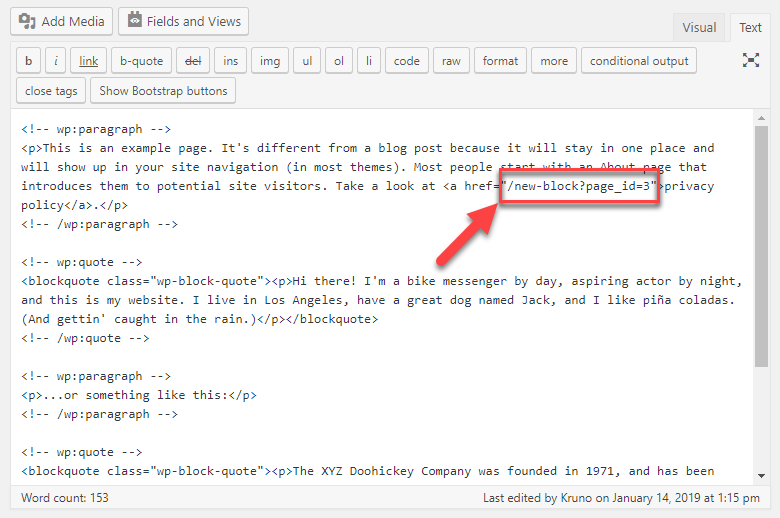Click the "(And gettin' caught in the rain.)" line

point(199,319)
